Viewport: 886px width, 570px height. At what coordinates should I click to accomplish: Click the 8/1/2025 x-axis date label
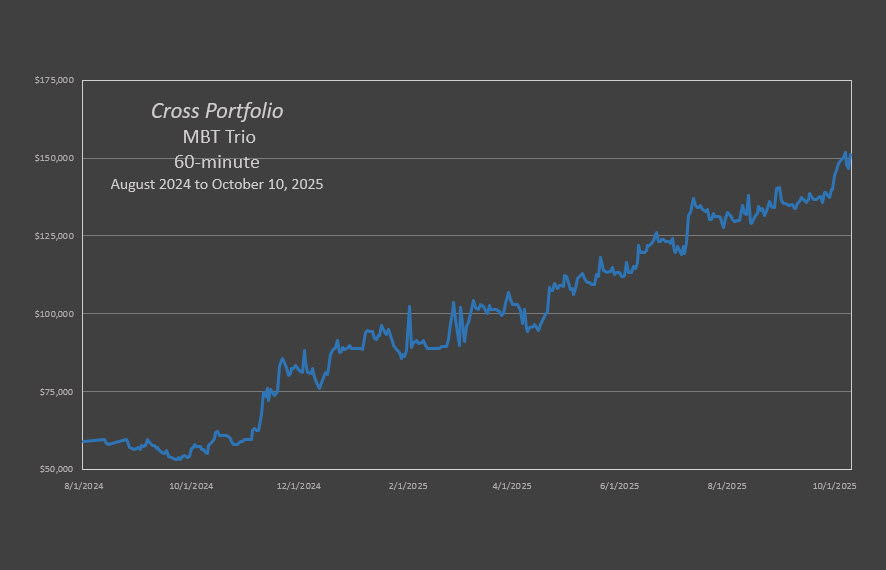coord(727,486)
